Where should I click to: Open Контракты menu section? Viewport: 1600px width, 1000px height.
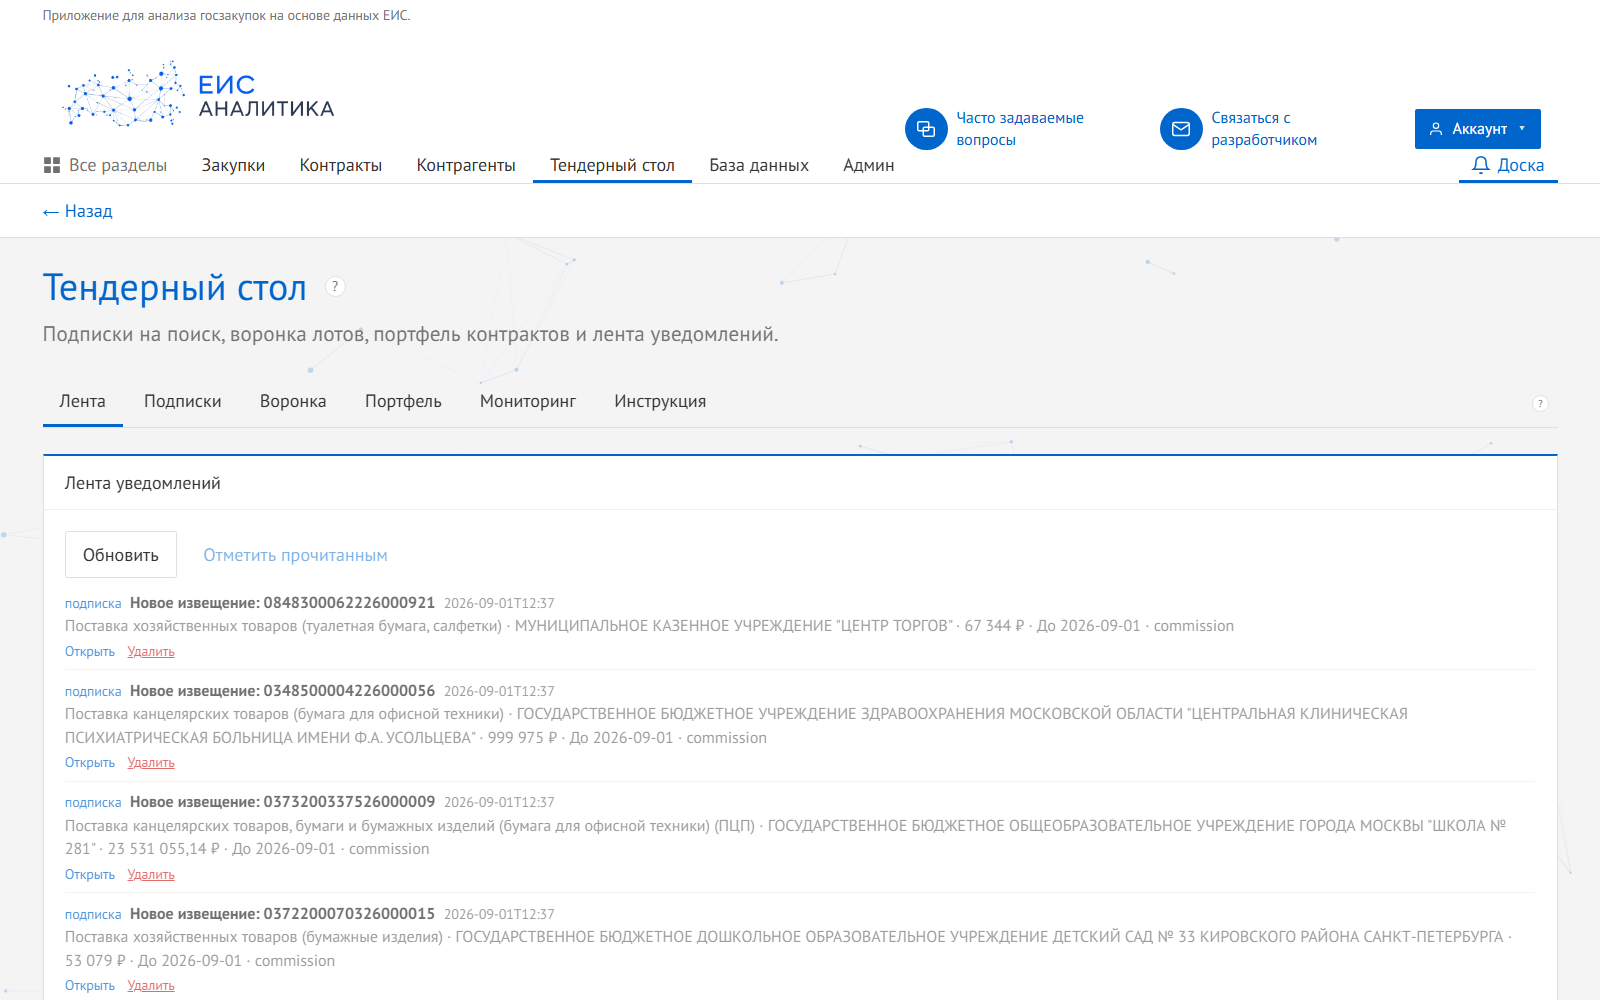click(x=341, y=165)
